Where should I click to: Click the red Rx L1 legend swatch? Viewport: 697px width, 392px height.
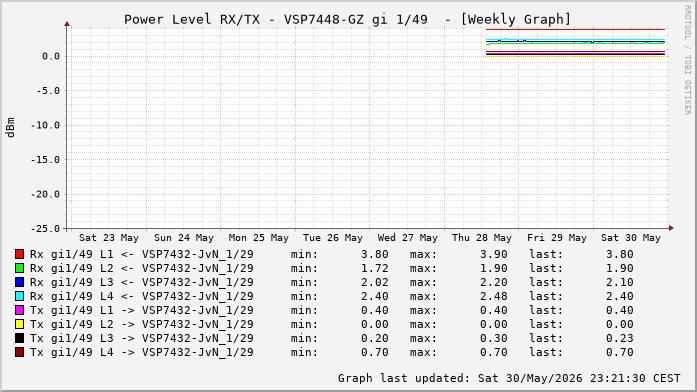tap(19, 254)
